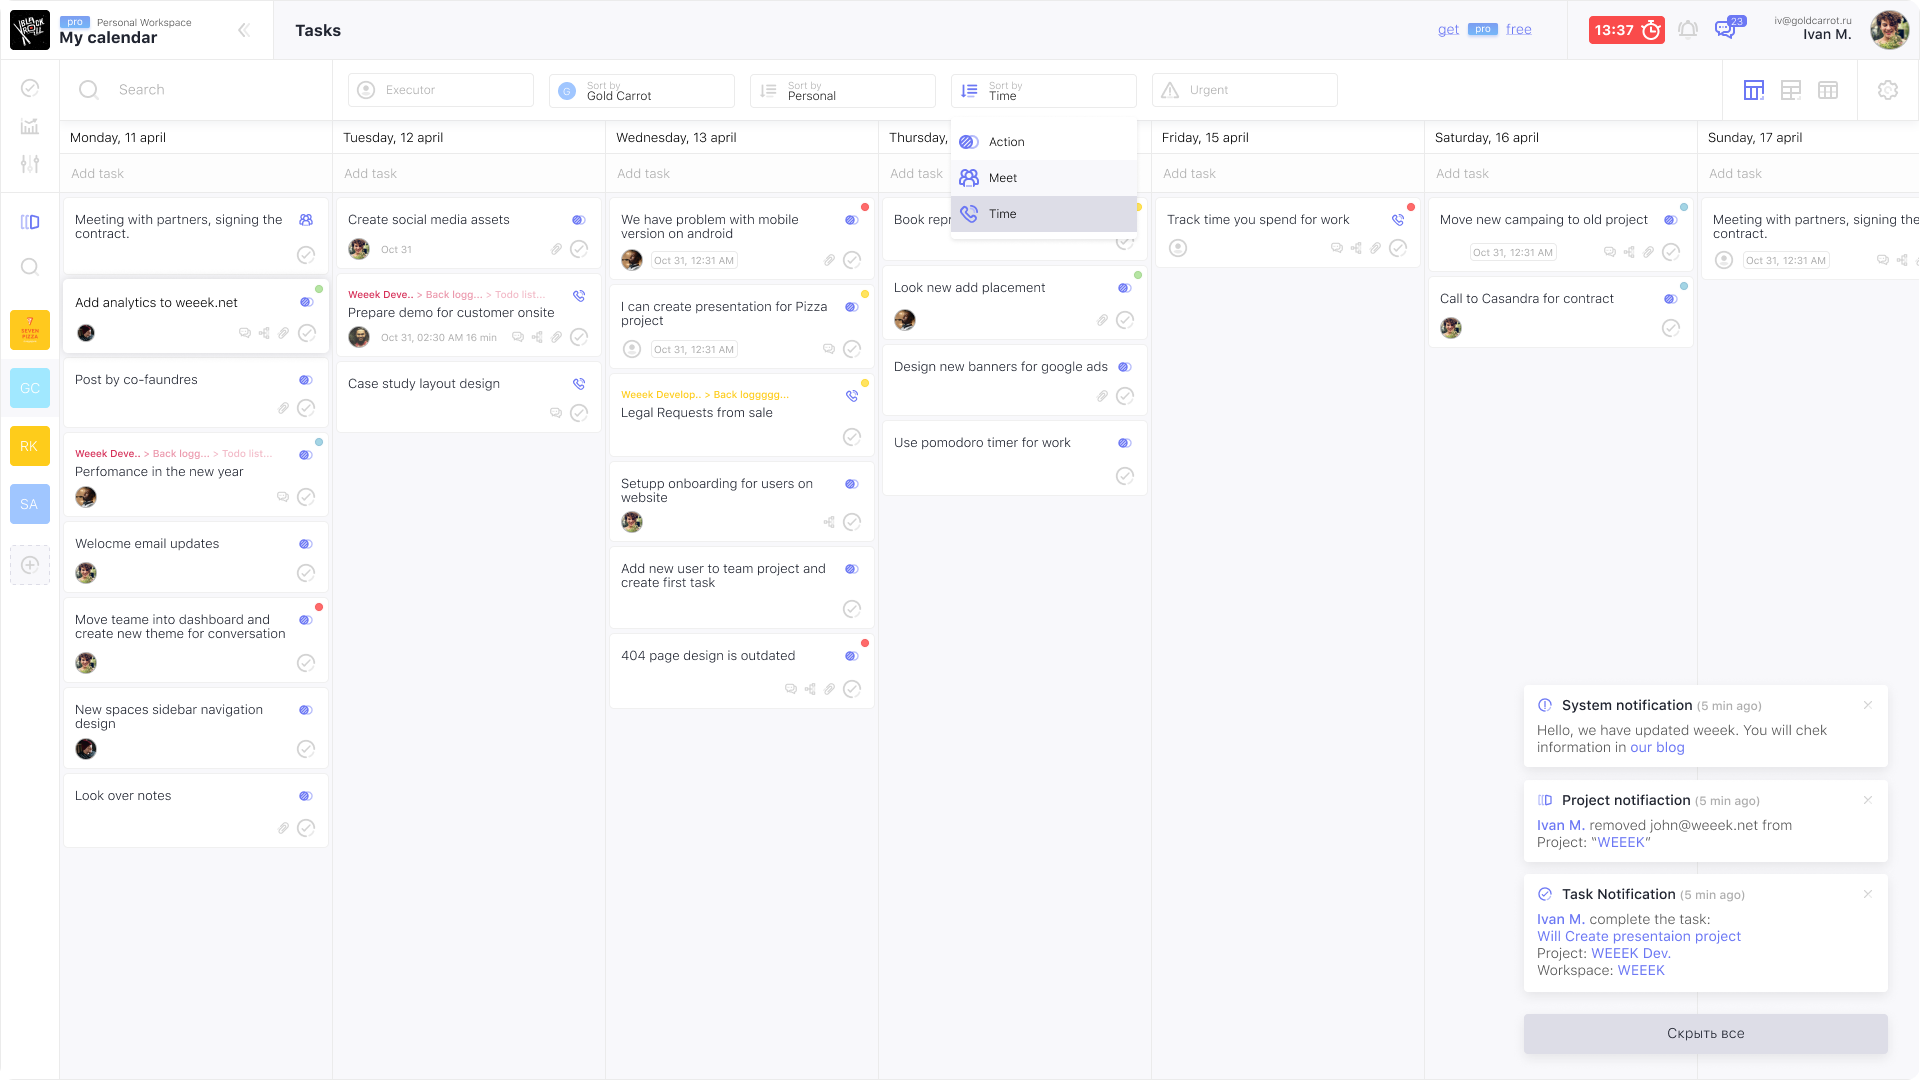
Task: Open the Executor filter dropdown
Action: pyautogui.click(x=440, y=90)
